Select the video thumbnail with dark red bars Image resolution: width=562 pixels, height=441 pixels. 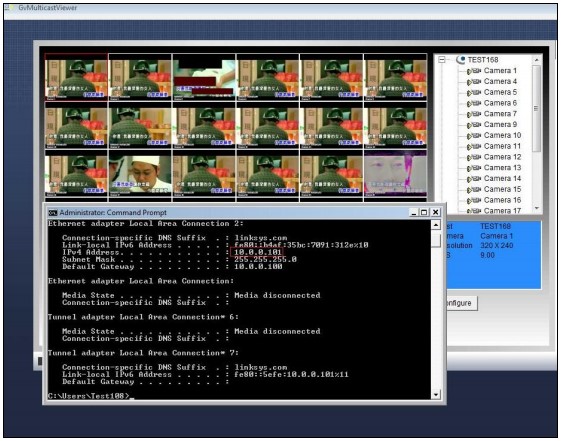(204, 77)
